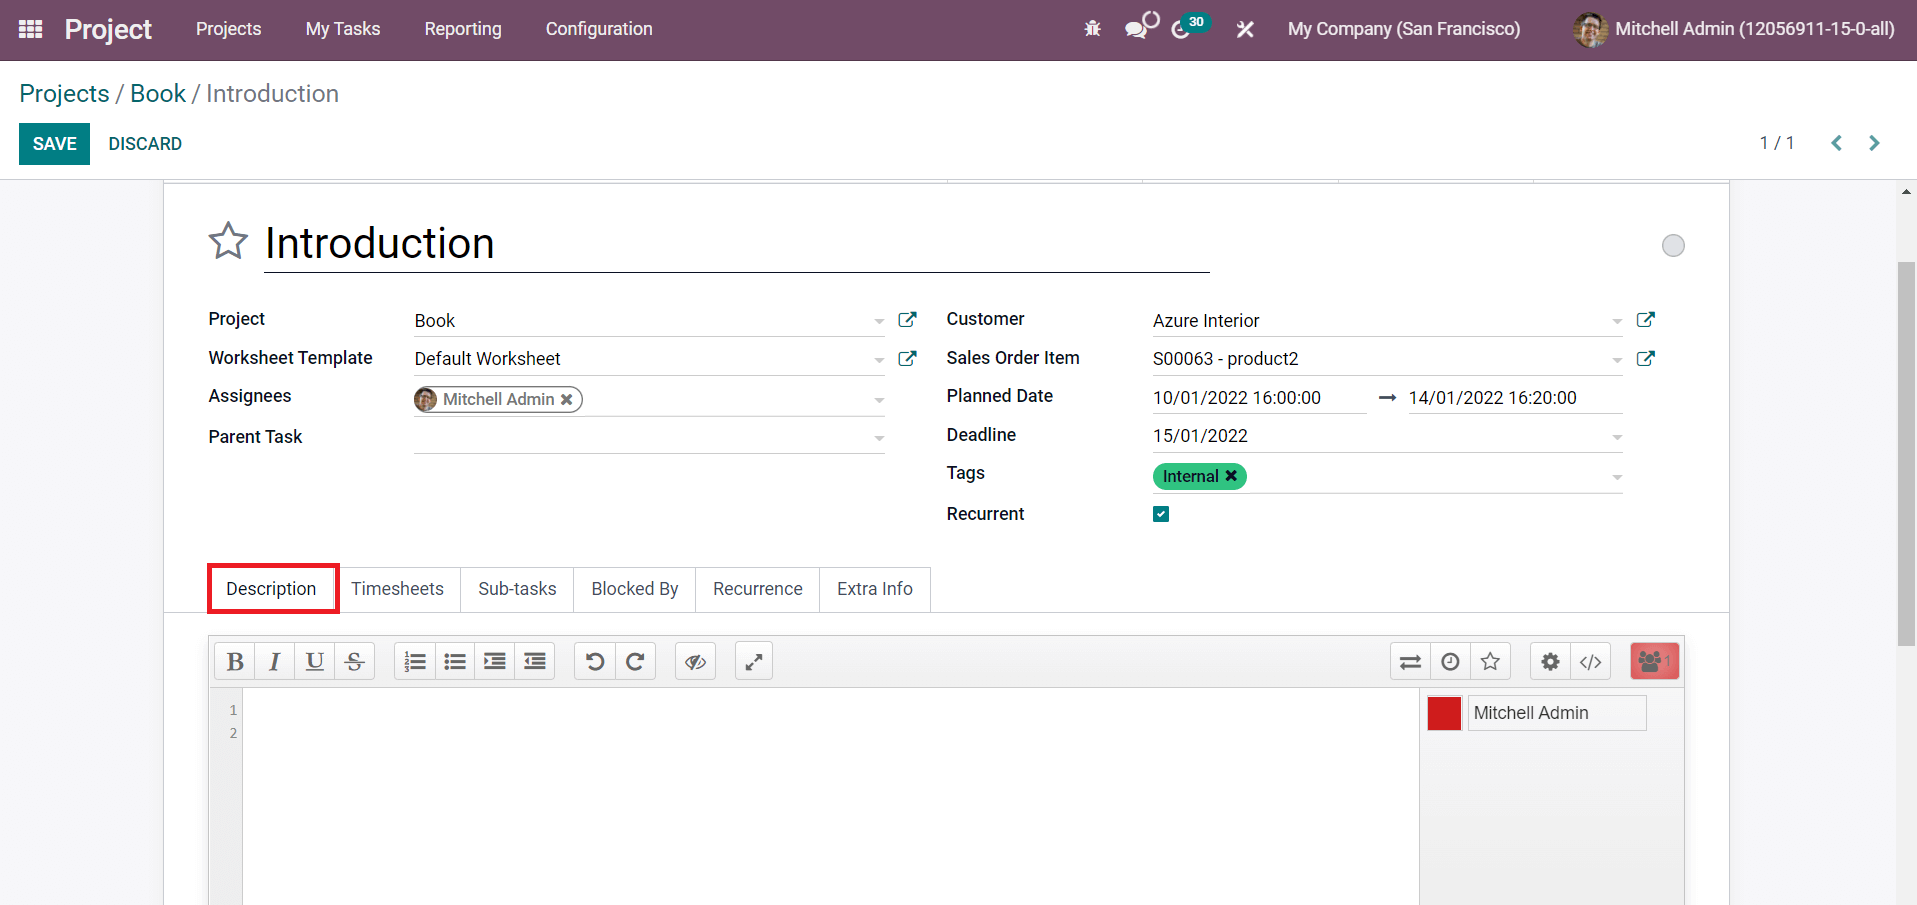This screenshot has width=1917, height=905.
Task: Save the task
Action: [x=54, y=144]
